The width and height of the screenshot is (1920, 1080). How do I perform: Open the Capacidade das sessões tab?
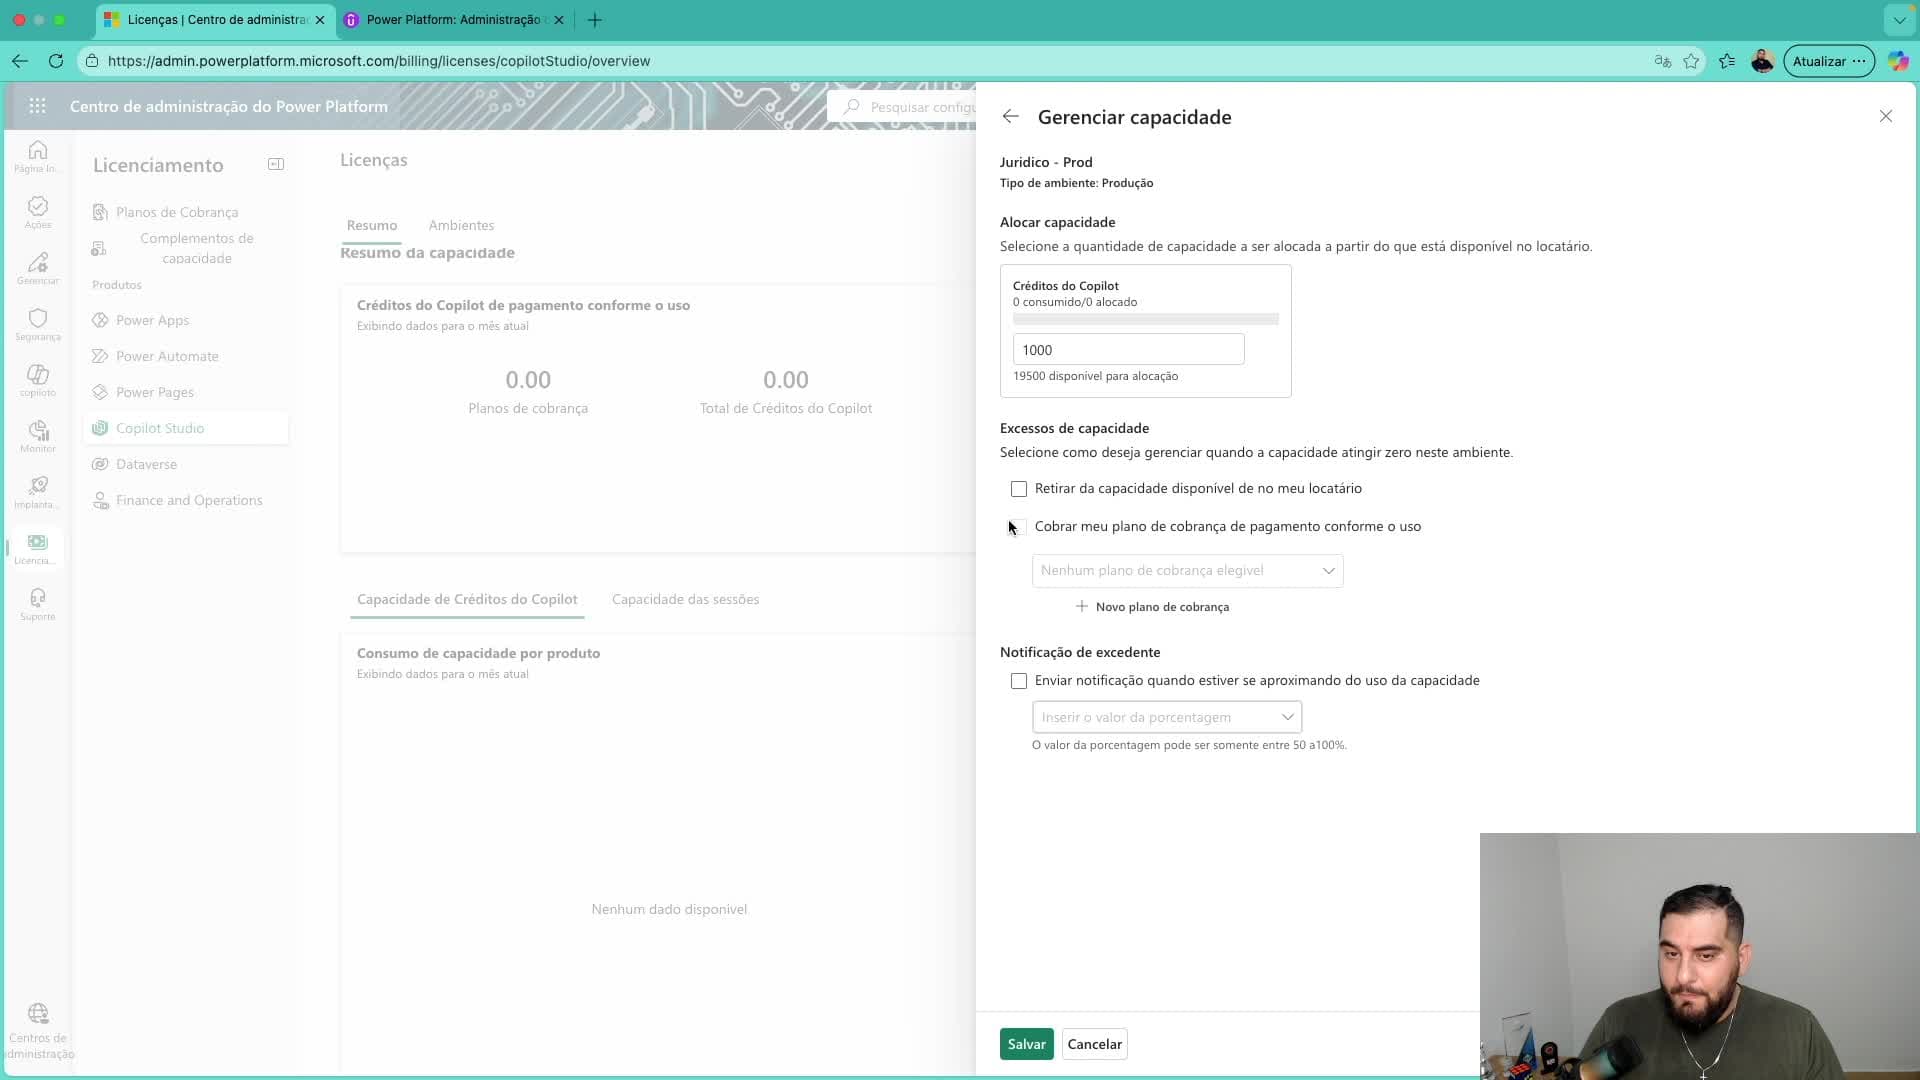click(685, 599)
